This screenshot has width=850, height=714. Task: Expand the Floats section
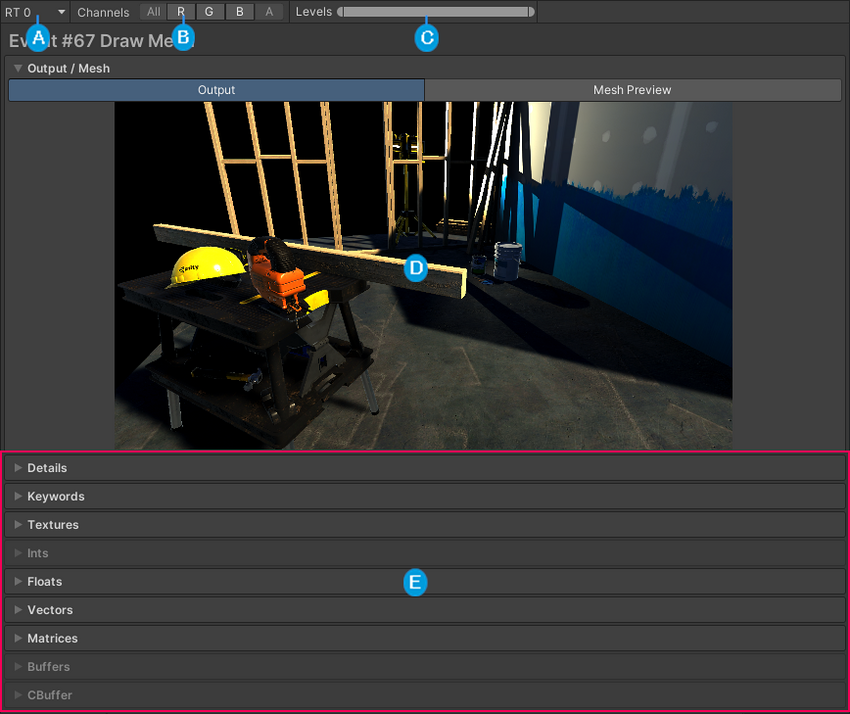click(44, 581)
